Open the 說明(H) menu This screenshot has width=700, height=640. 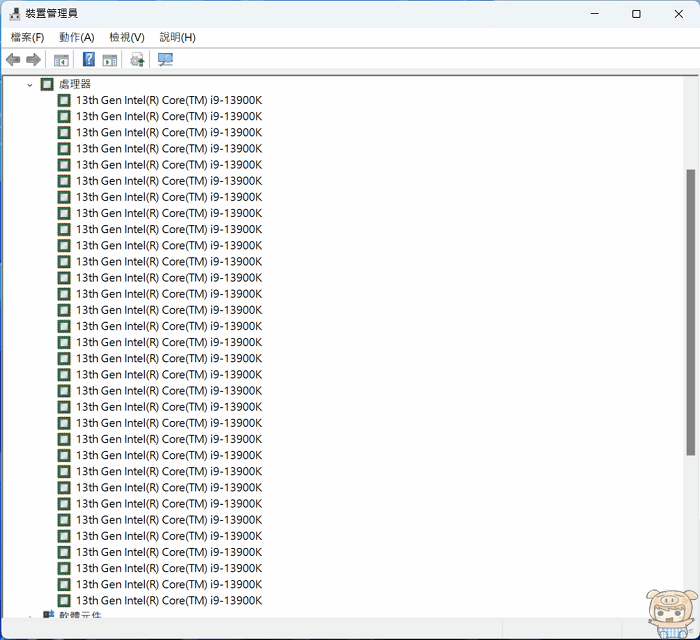point(178,37)
